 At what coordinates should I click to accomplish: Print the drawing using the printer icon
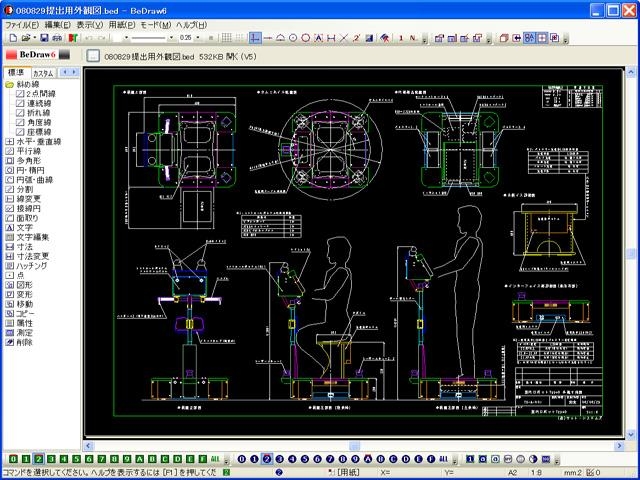[57, 38]
